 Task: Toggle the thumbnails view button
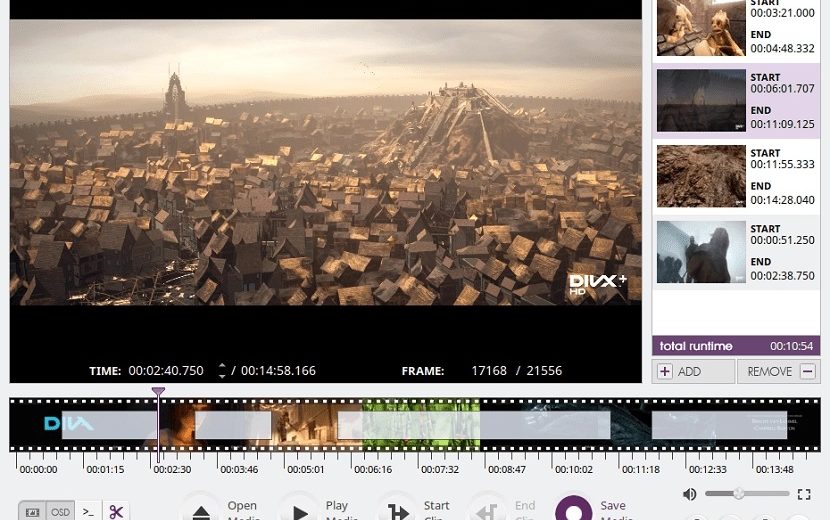[32, 512]
